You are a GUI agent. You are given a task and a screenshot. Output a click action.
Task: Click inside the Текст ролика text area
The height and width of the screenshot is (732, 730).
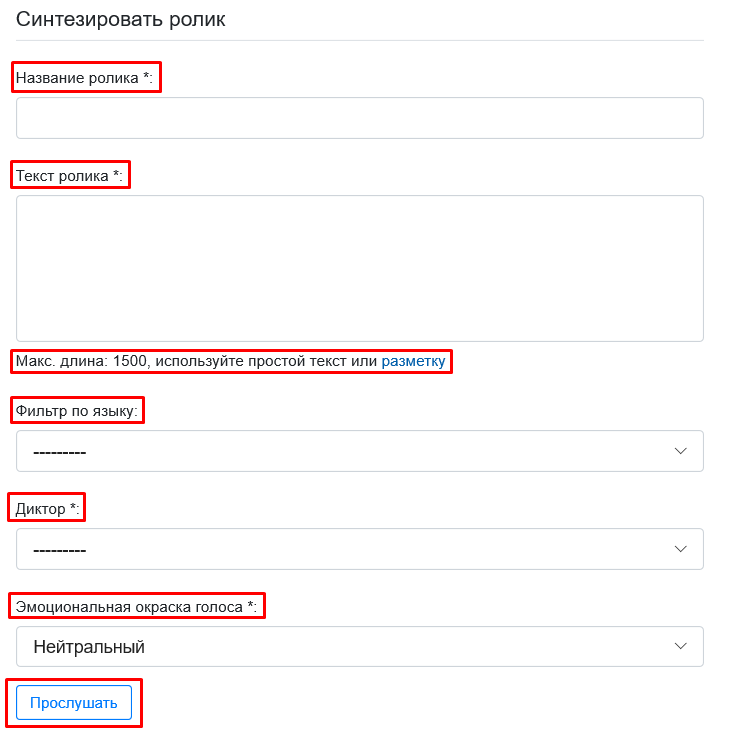click(359, 268)
